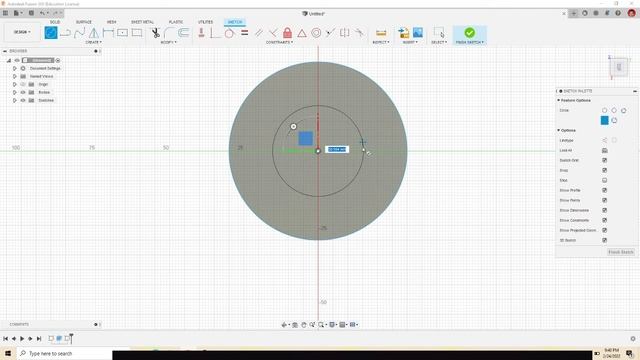This screenshot has height=360, width=640.
Task: Pick the center rectangle tool with a dot
Action: coord(122,33)
